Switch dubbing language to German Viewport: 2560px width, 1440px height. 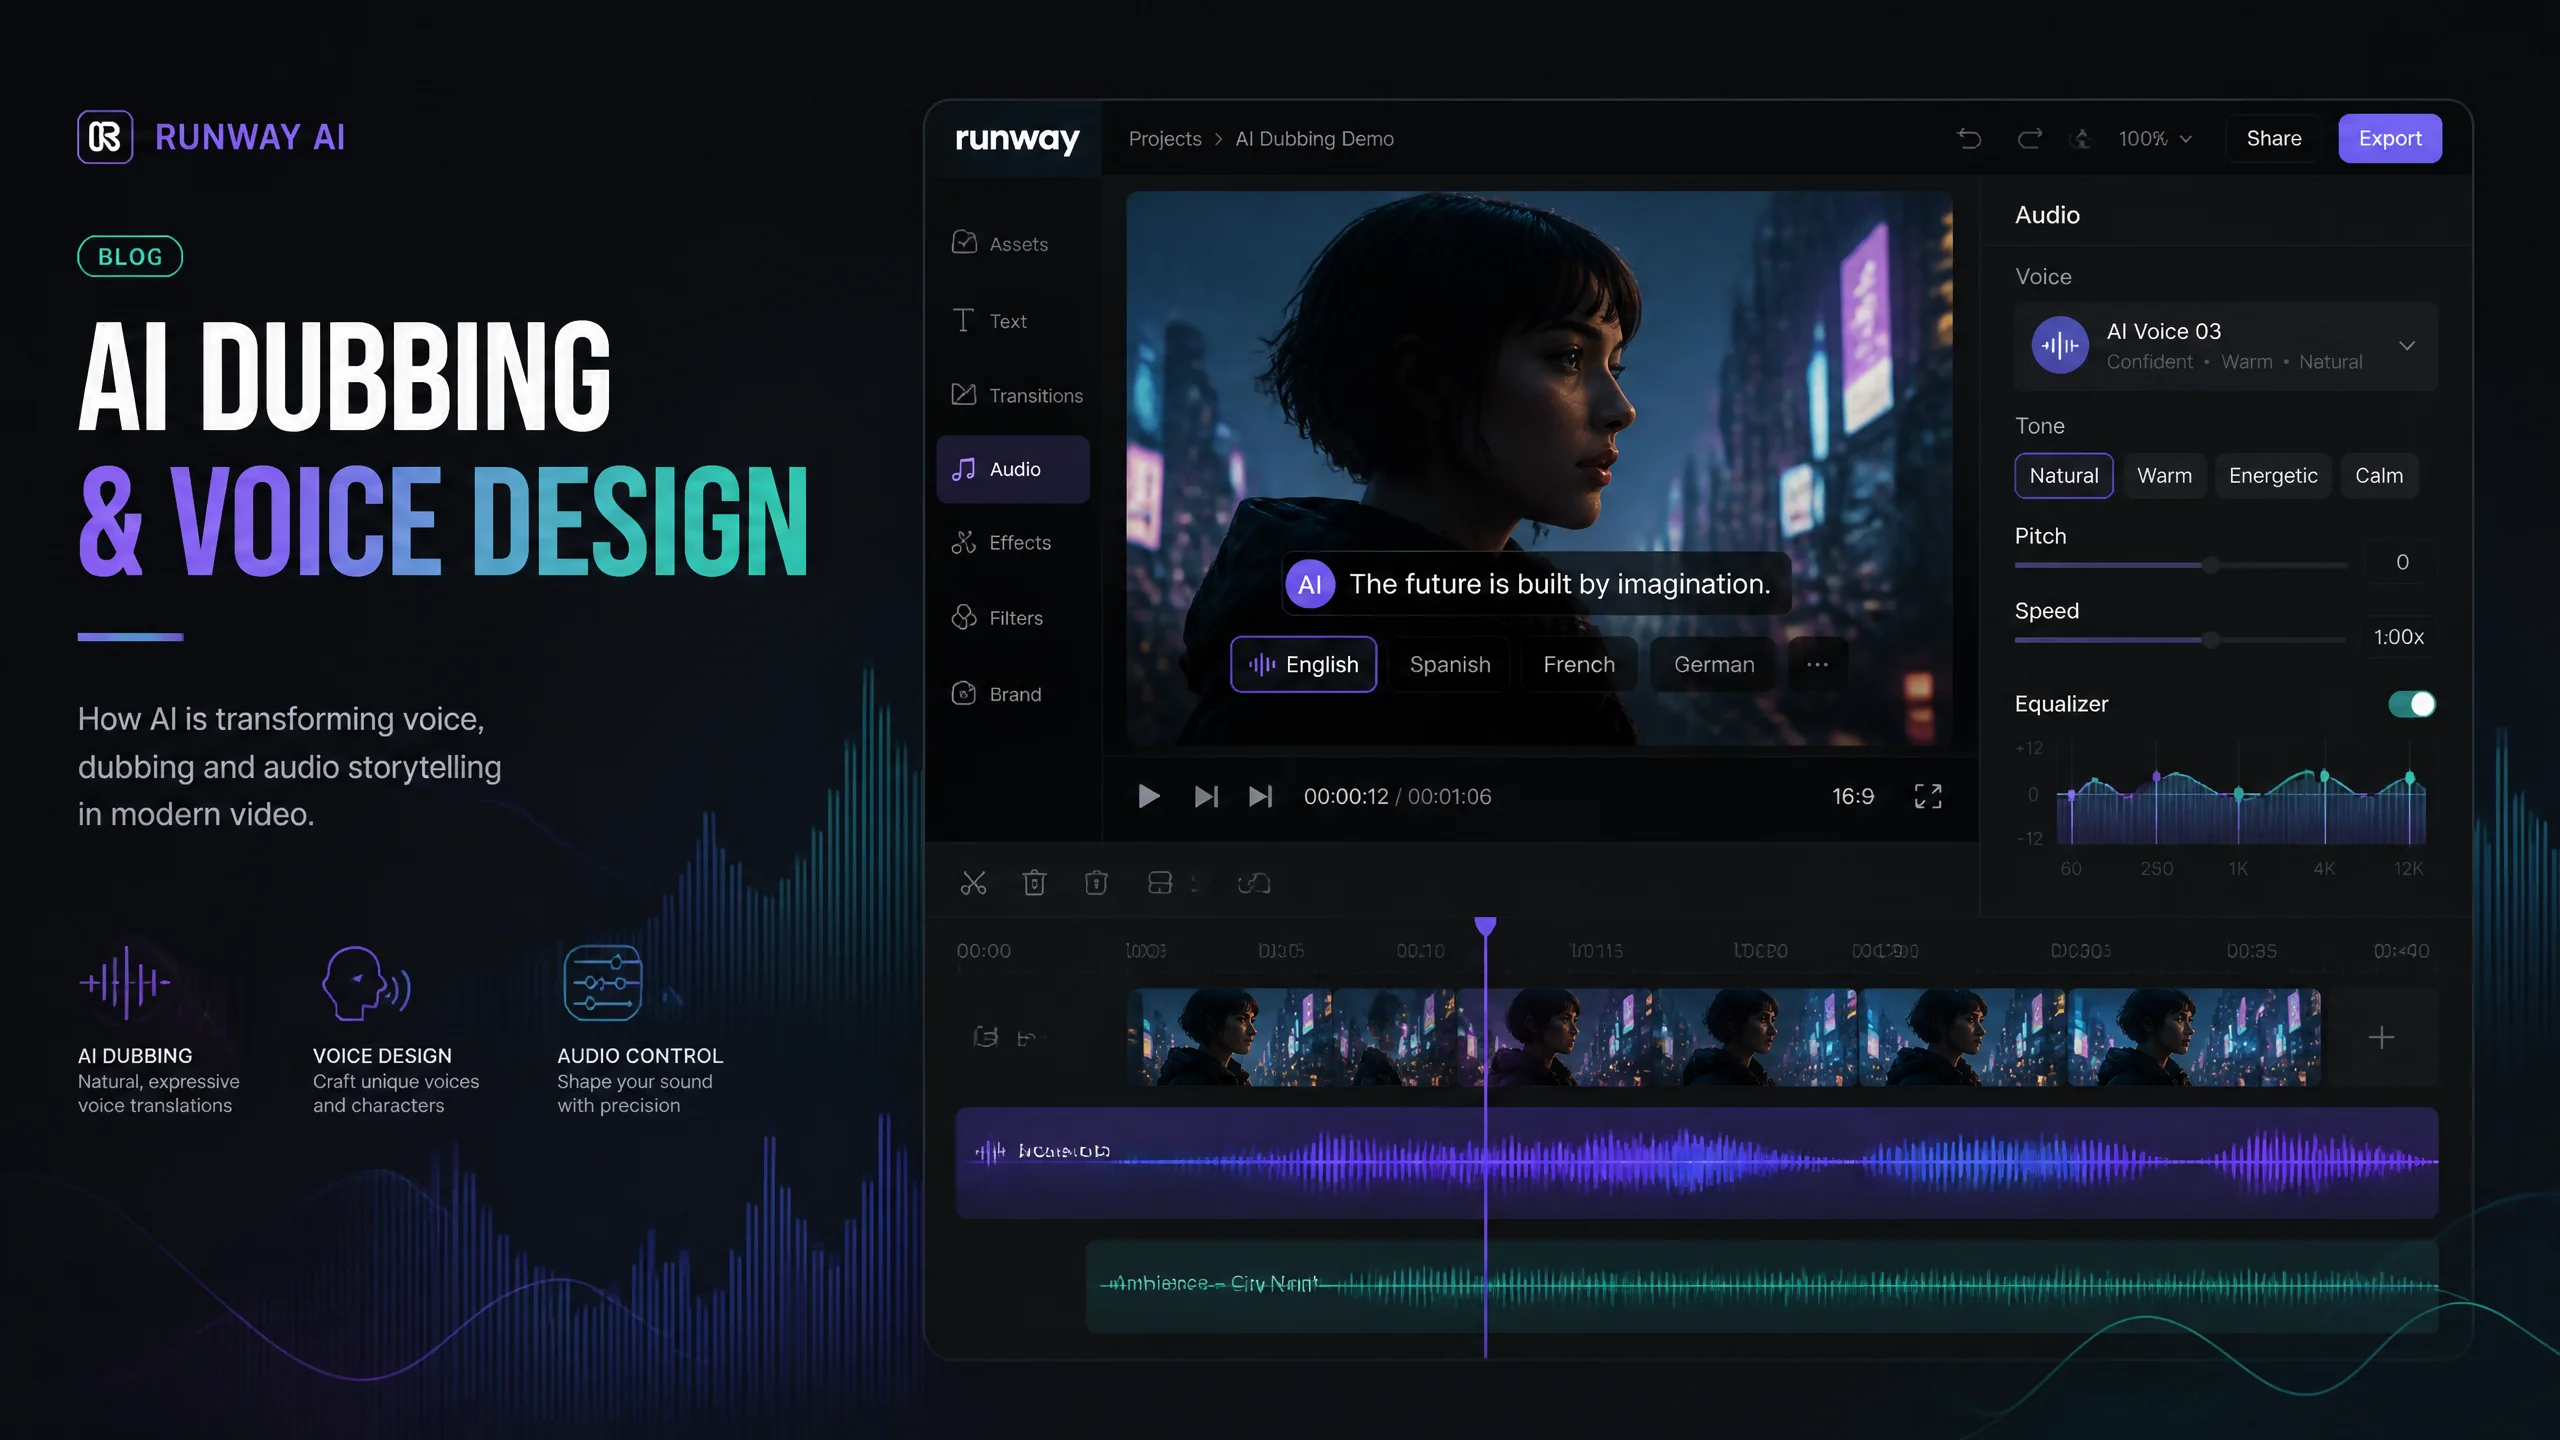click(1714, 664)
